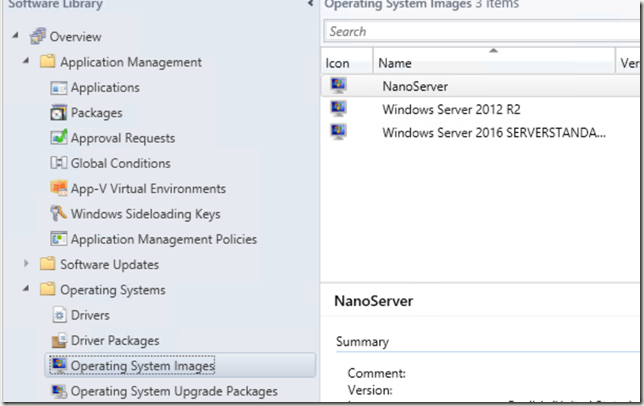Click into the Search box

coord(481,31)
